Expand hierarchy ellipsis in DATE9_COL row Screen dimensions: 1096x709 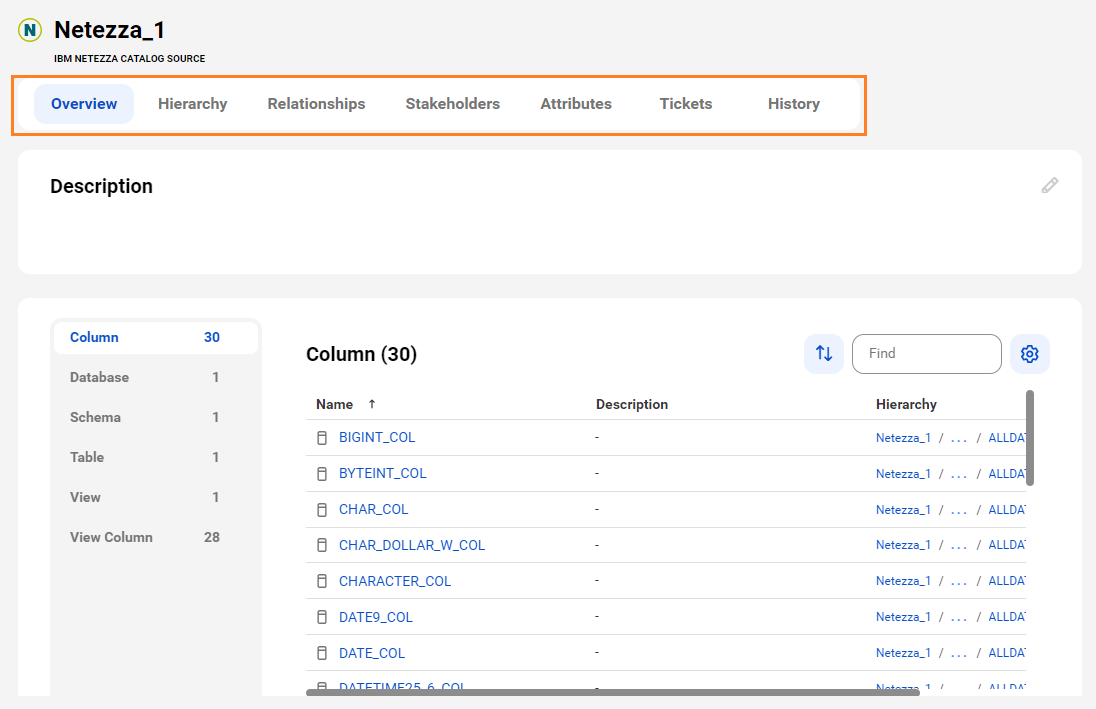click(959, 617)
